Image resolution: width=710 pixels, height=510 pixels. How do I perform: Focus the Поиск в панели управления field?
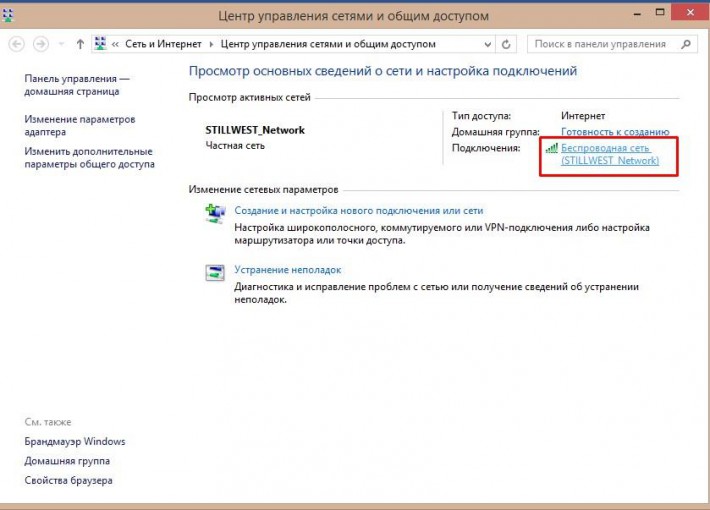(612, 44)
